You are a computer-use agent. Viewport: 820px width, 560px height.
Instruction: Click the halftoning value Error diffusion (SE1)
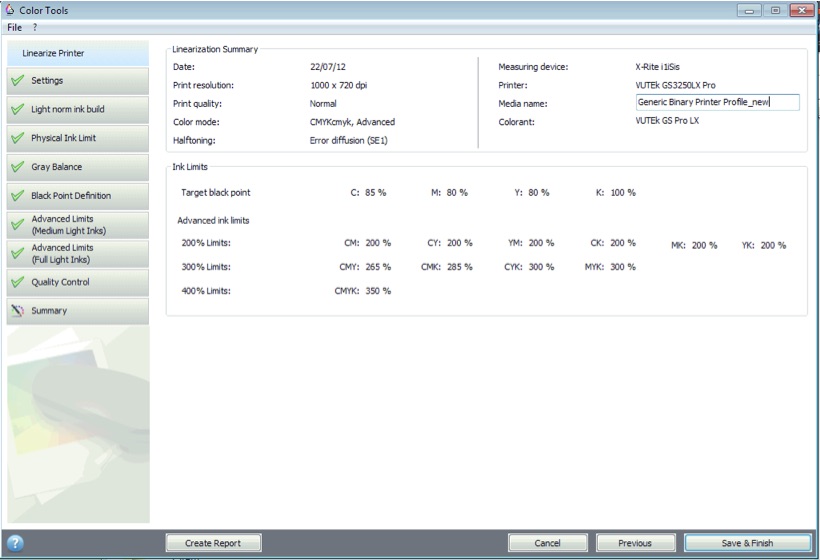(348, 140)
